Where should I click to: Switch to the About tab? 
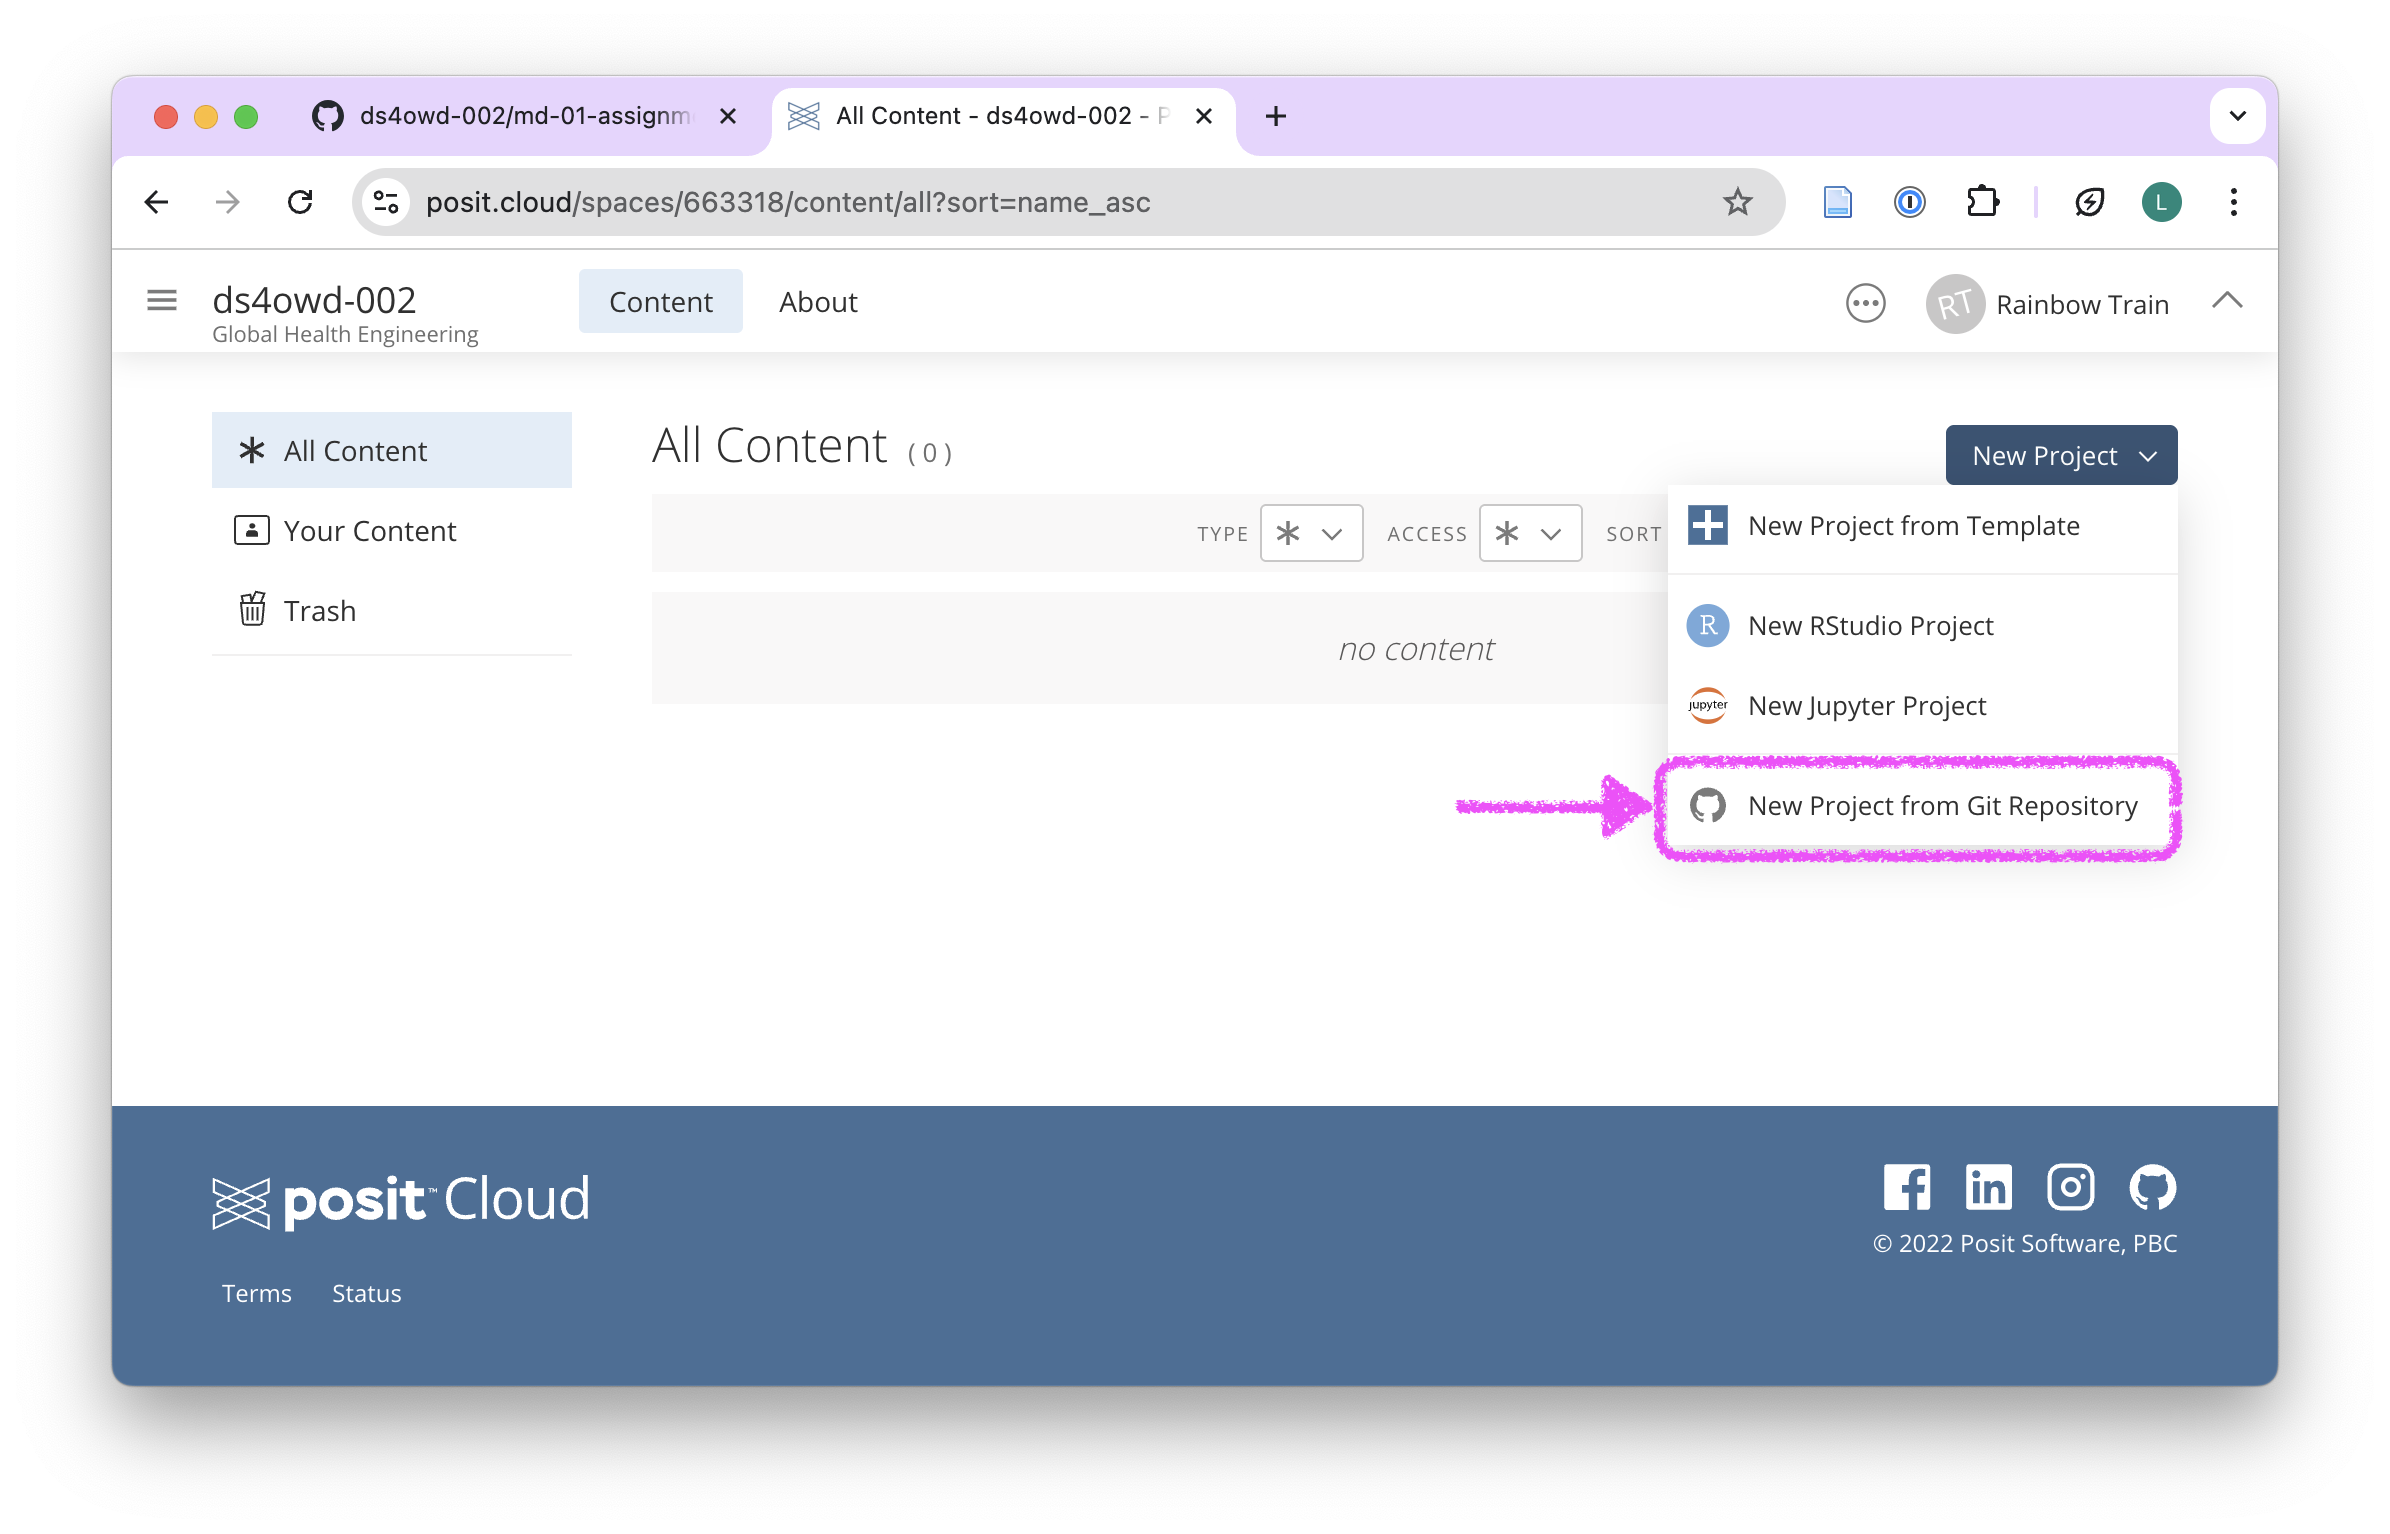[x=818, y=302]
